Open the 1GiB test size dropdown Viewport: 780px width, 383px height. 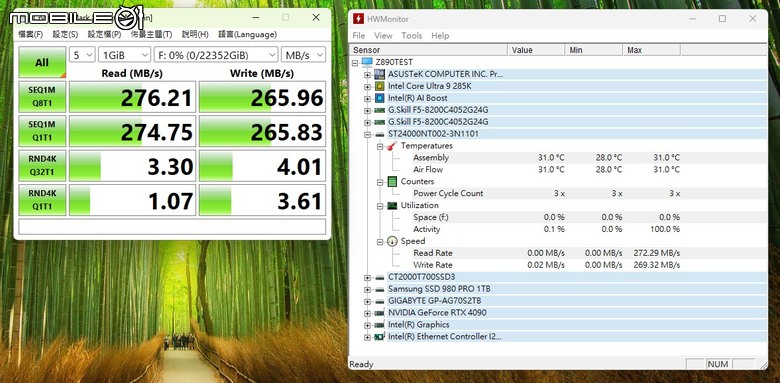point(124,55)
